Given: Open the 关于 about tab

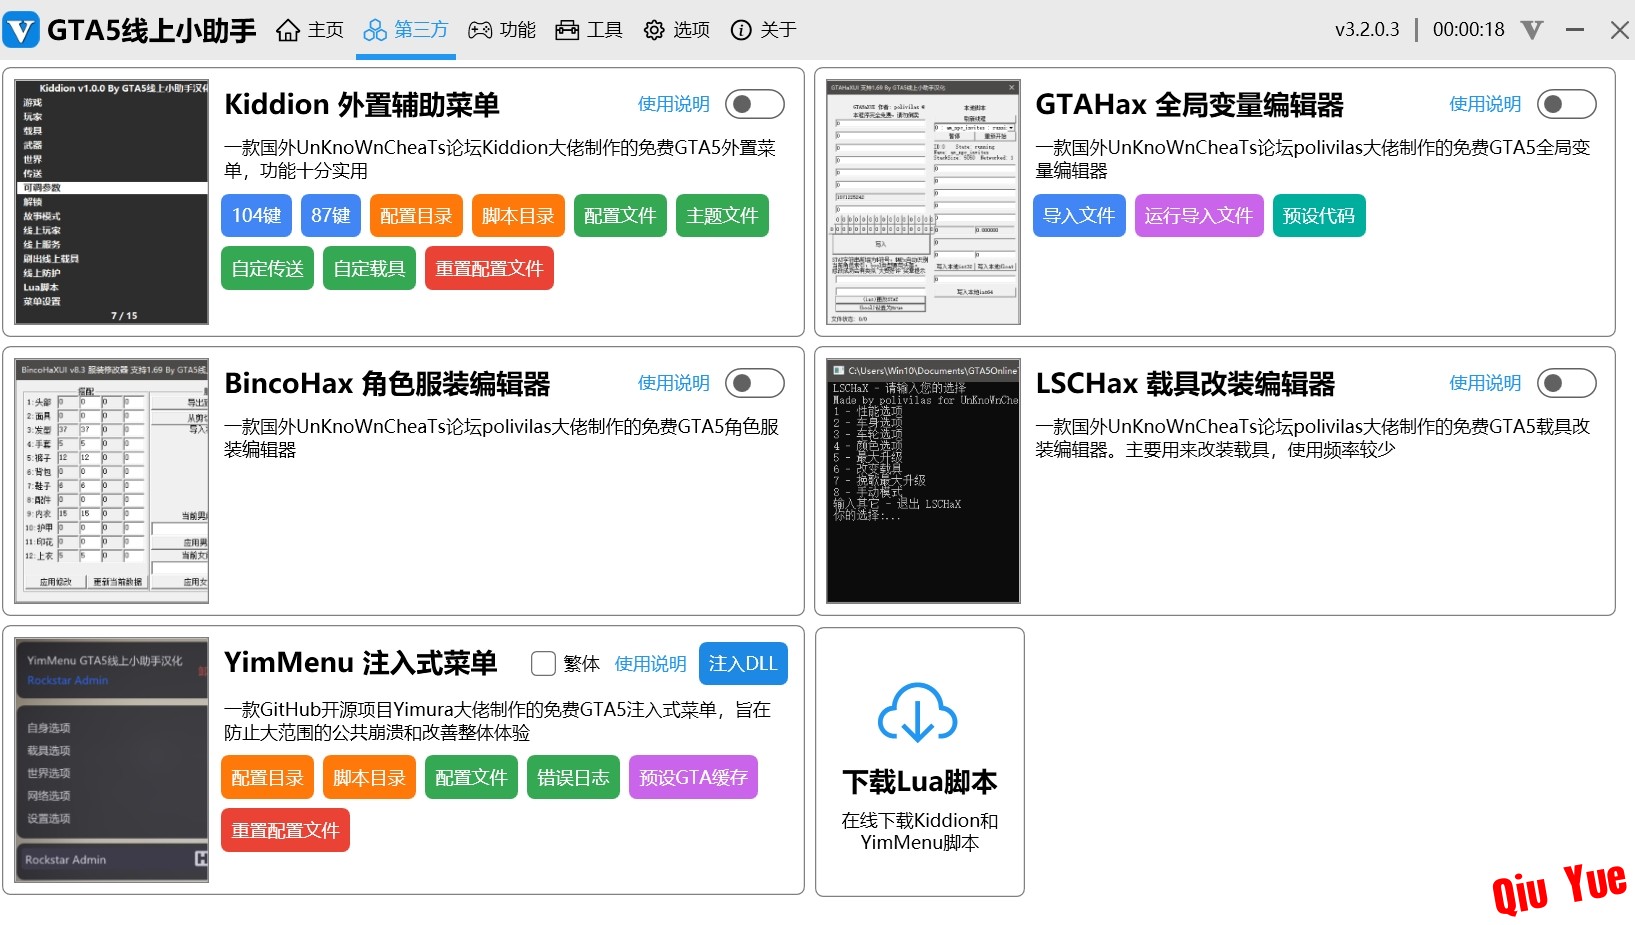Looking at the screenshot, I should (764, 30).
